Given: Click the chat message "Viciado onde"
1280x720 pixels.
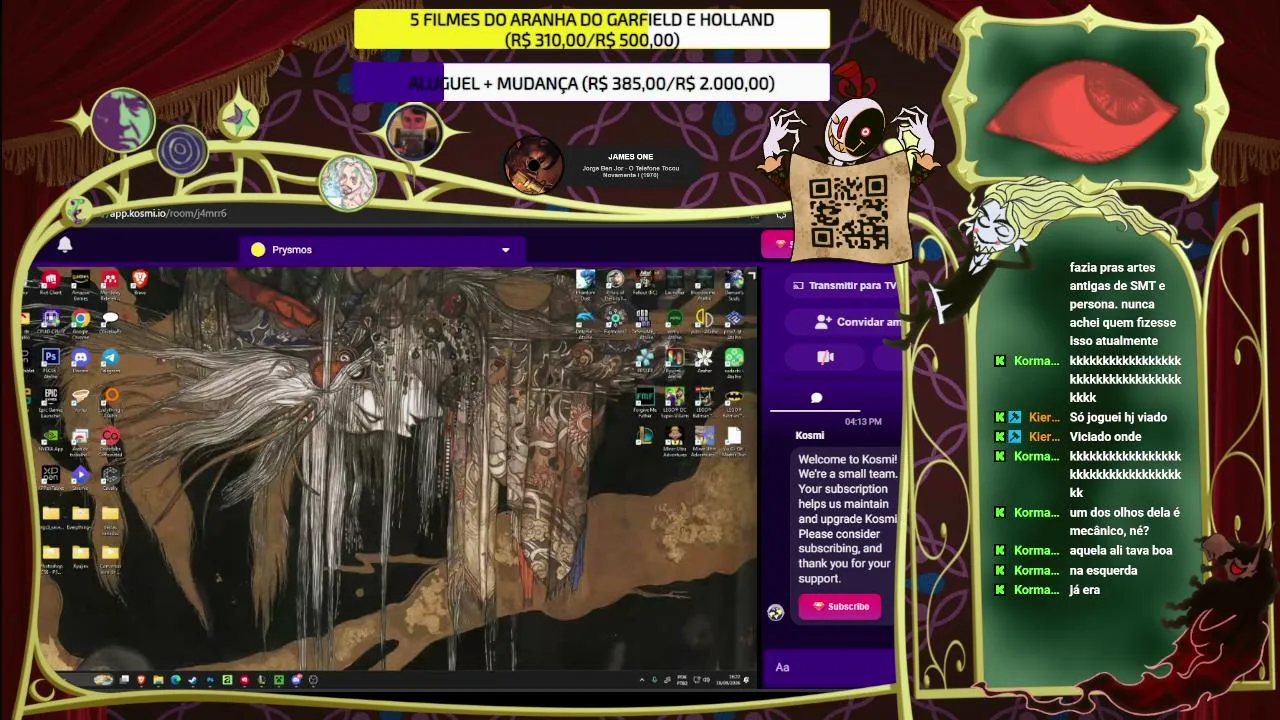Looking at the screenshot, I should 1105,436.
